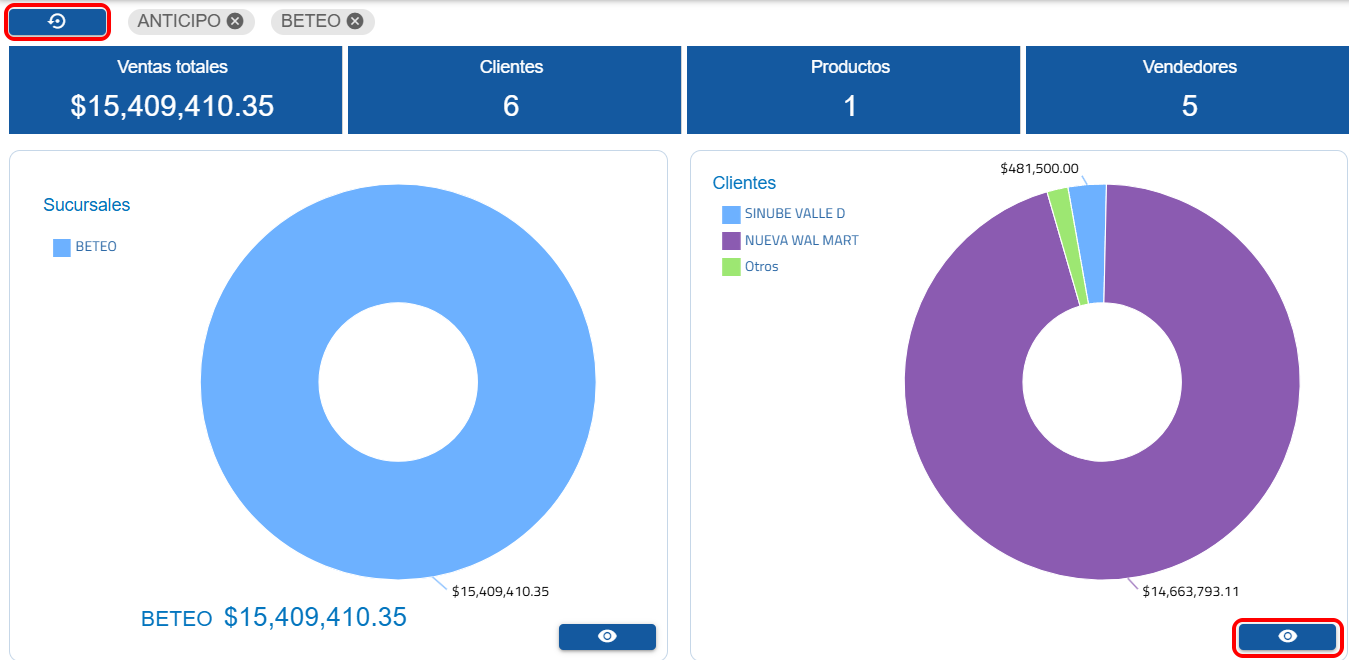Remove the ANTICIPO filter chip
The image size is (1349, 660).
235,21
